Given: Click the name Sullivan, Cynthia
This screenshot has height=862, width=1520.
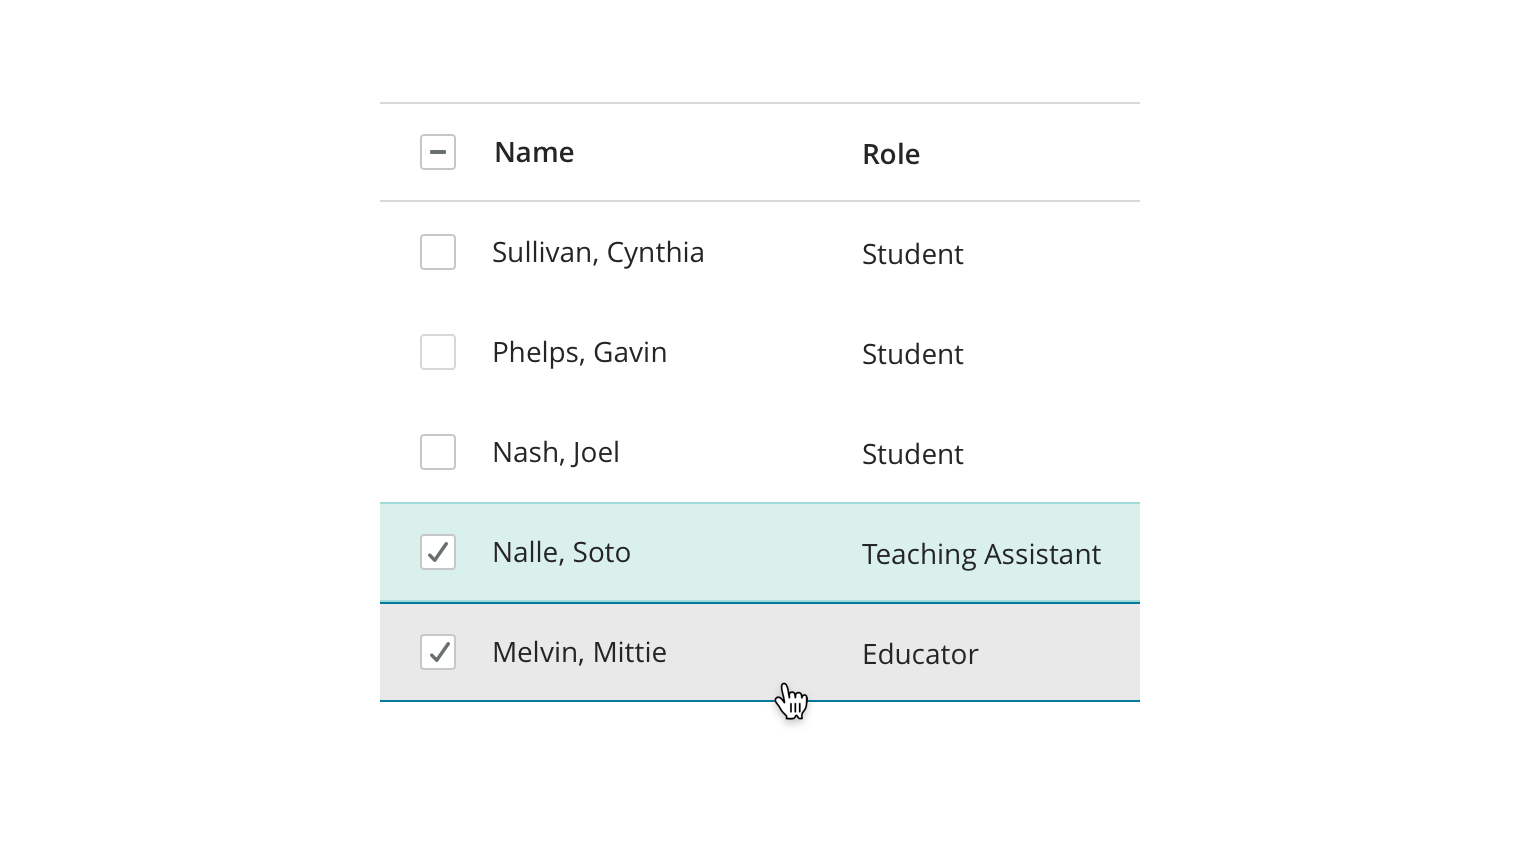Looking at the screenshot, I should [598, 252].
